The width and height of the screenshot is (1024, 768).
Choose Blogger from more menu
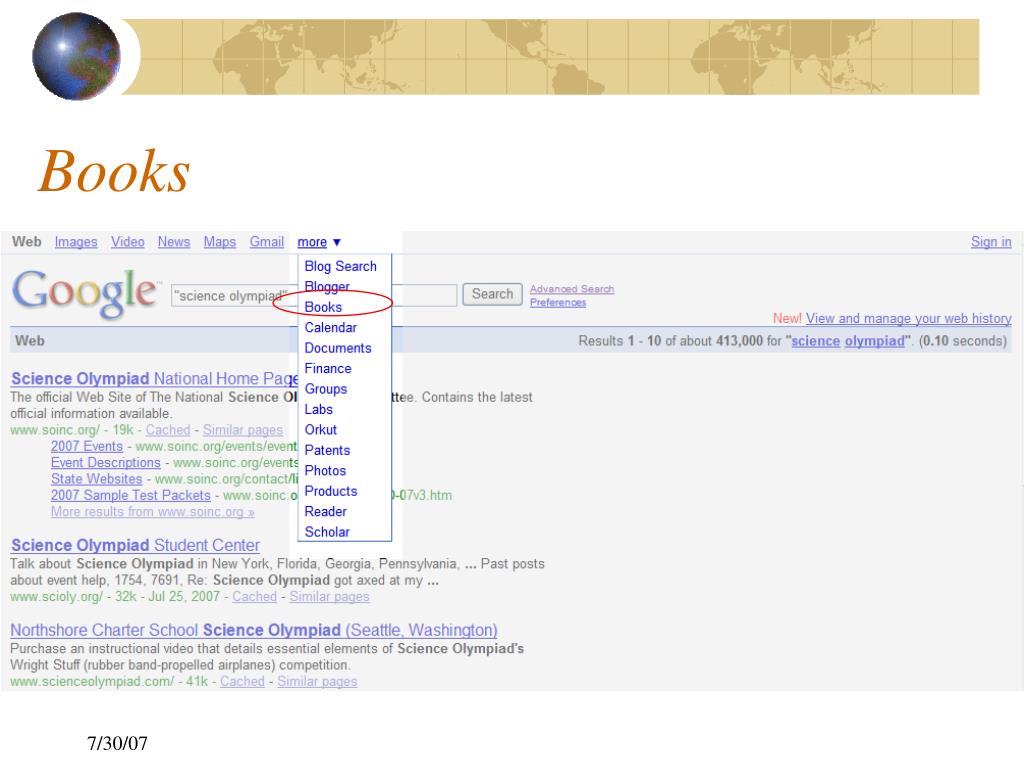tap(327, 287)
